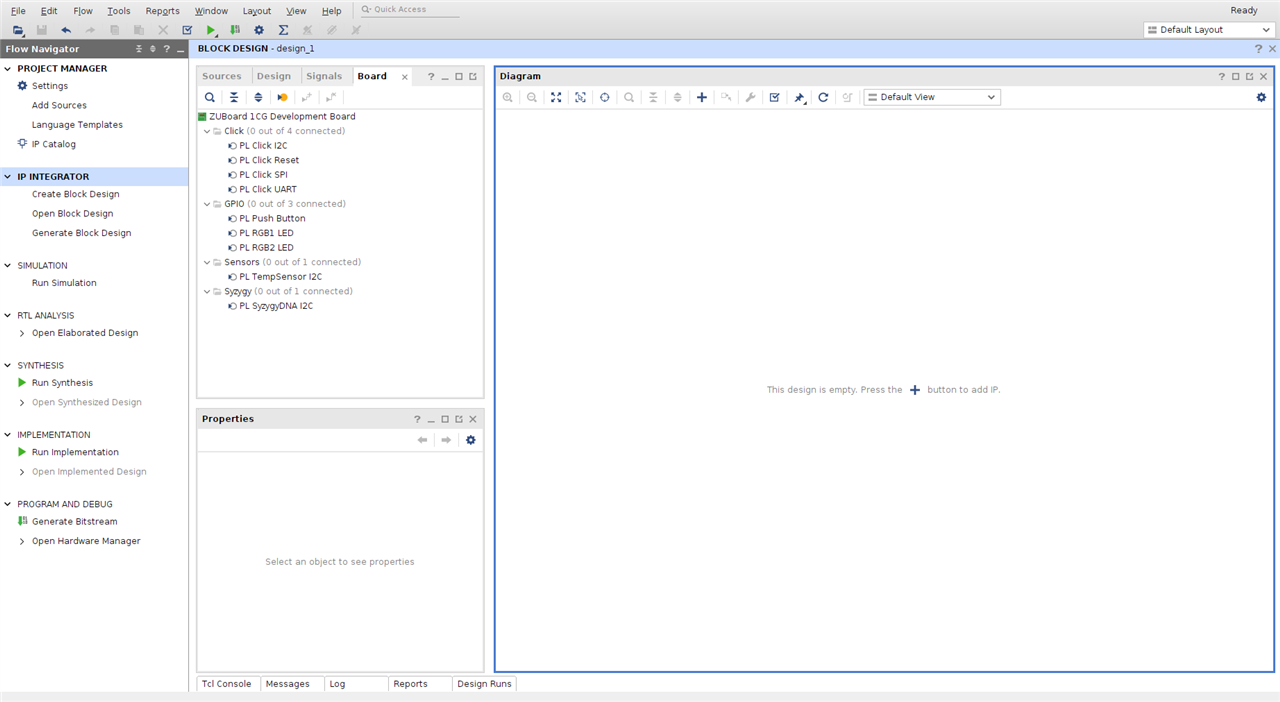The height and width of the screenshot is (702, 1280).
Task: Open the Properties panel settings gear
Action: point(471,440)
